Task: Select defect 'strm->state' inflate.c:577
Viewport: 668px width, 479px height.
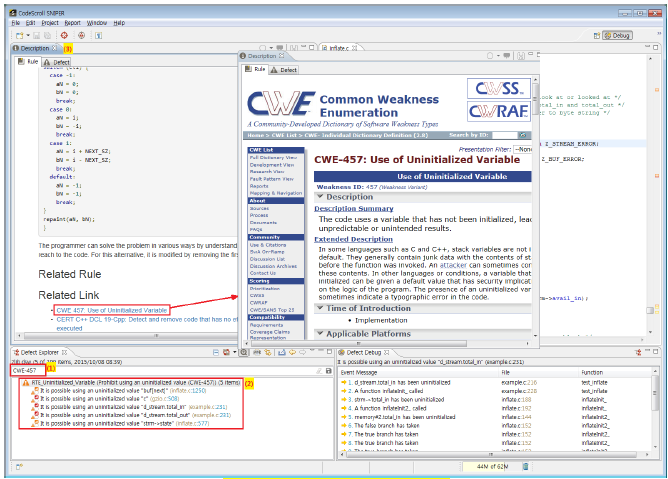Action: tap(123, 423)
